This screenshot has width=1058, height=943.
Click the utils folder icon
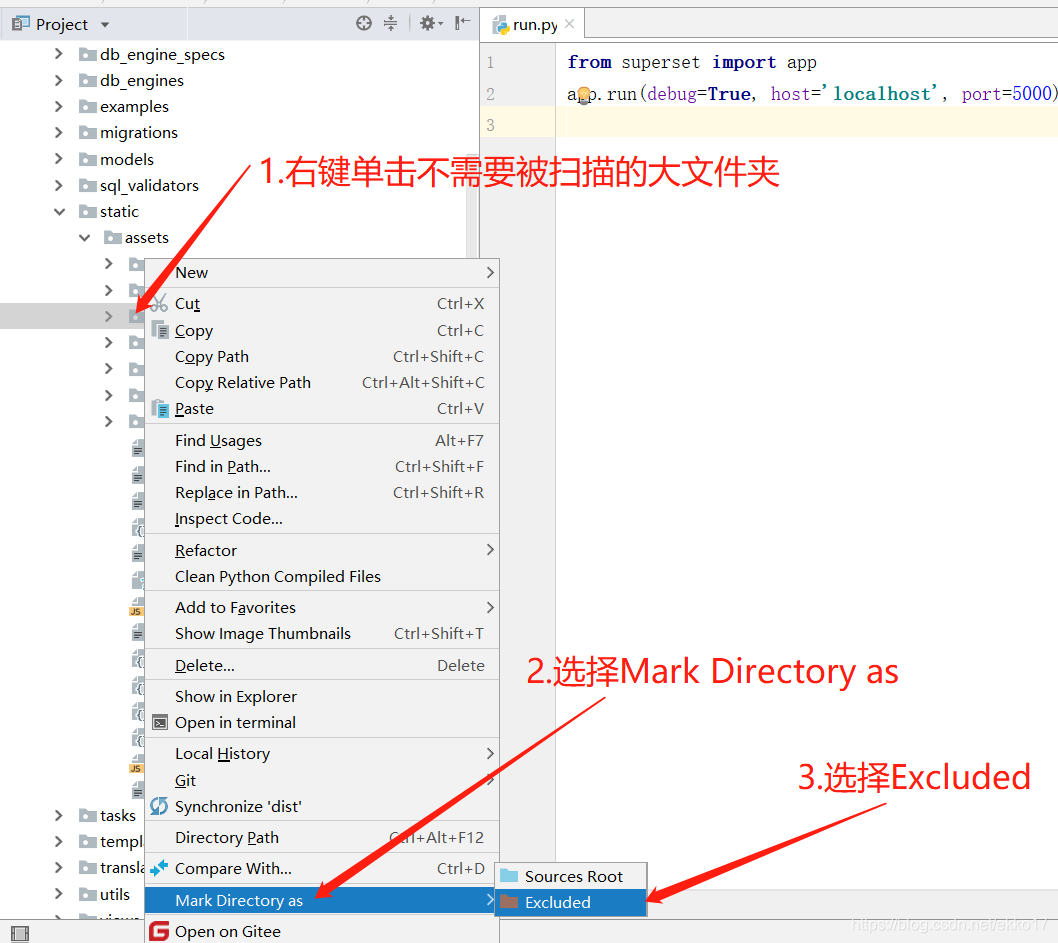tap(88, 894)
